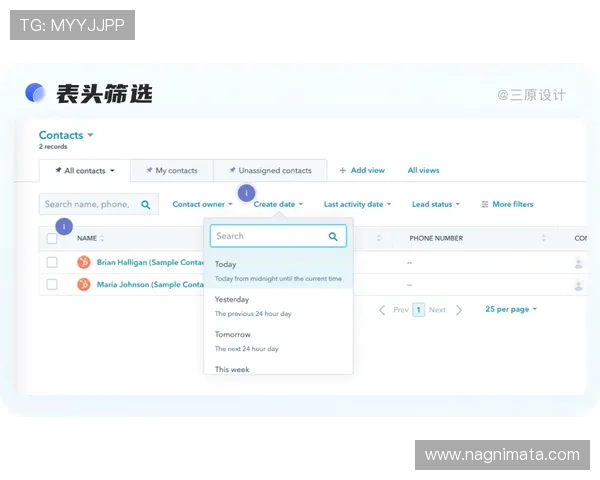600x480 pixels.
Task: Select the All contacts tab
Action: (x=85, y=171)
